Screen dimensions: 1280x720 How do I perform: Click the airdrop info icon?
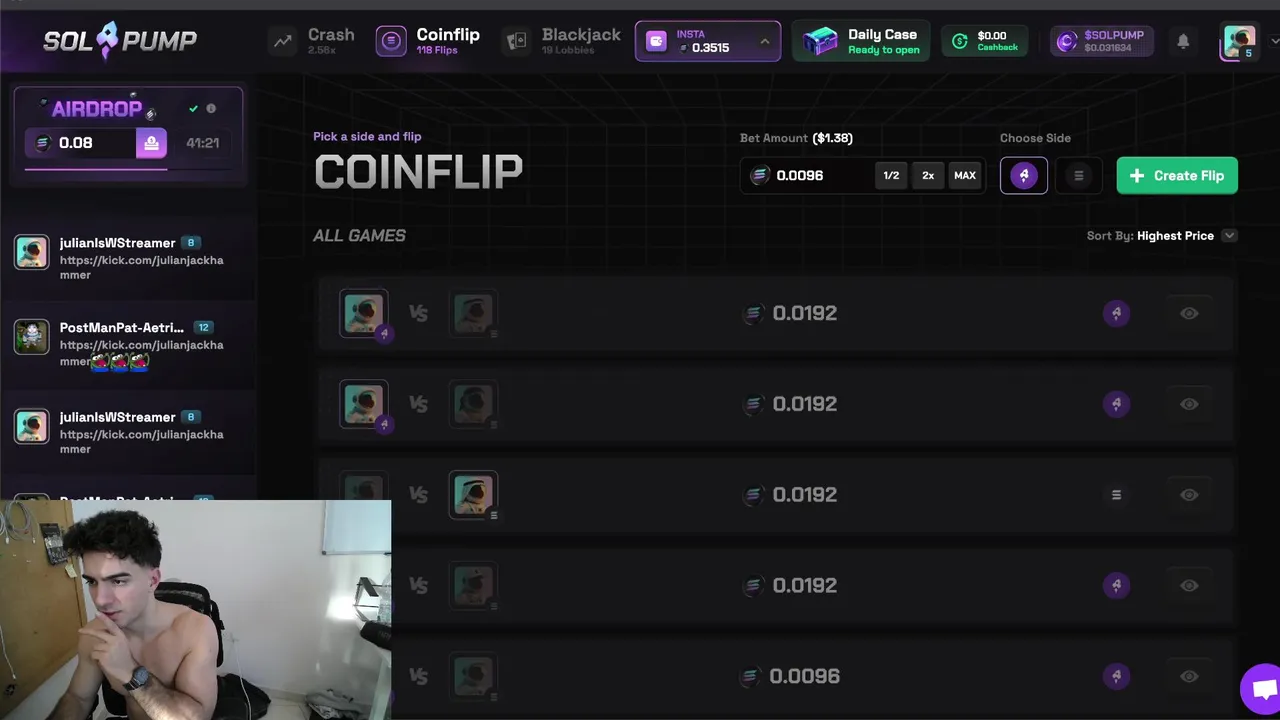tap(211, 108)
